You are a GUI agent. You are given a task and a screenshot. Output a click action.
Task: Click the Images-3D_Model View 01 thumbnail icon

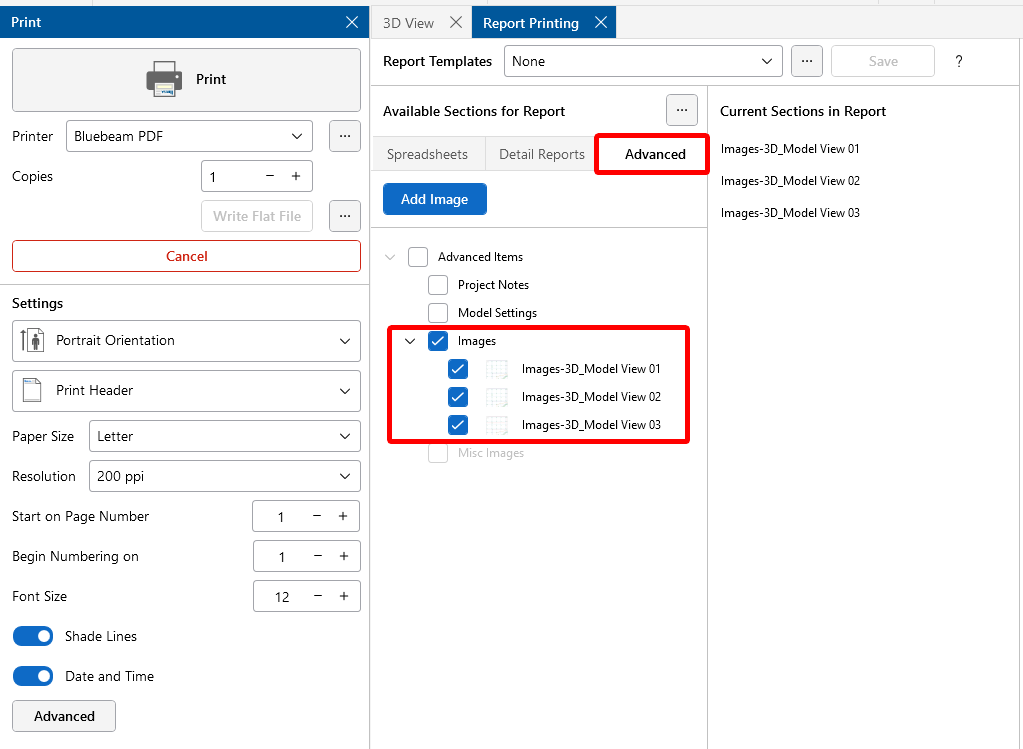(497, 369)
